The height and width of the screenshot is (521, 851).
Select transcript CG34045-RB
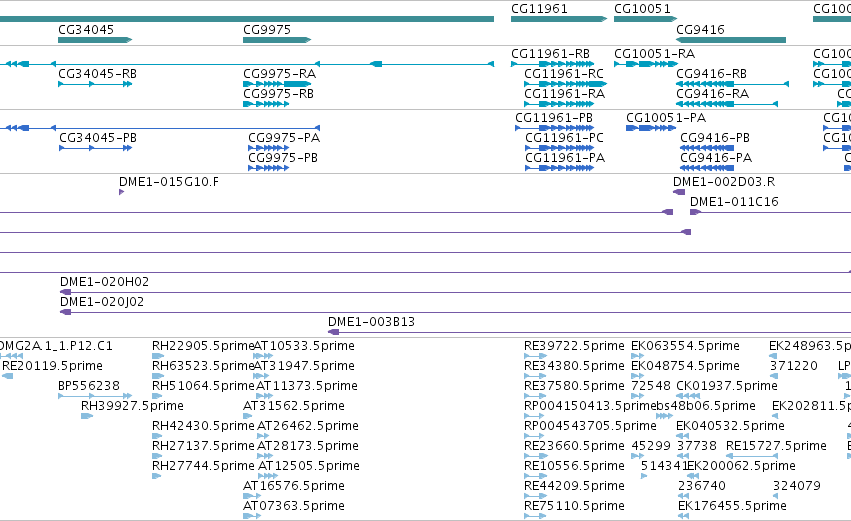pos(95,84)
